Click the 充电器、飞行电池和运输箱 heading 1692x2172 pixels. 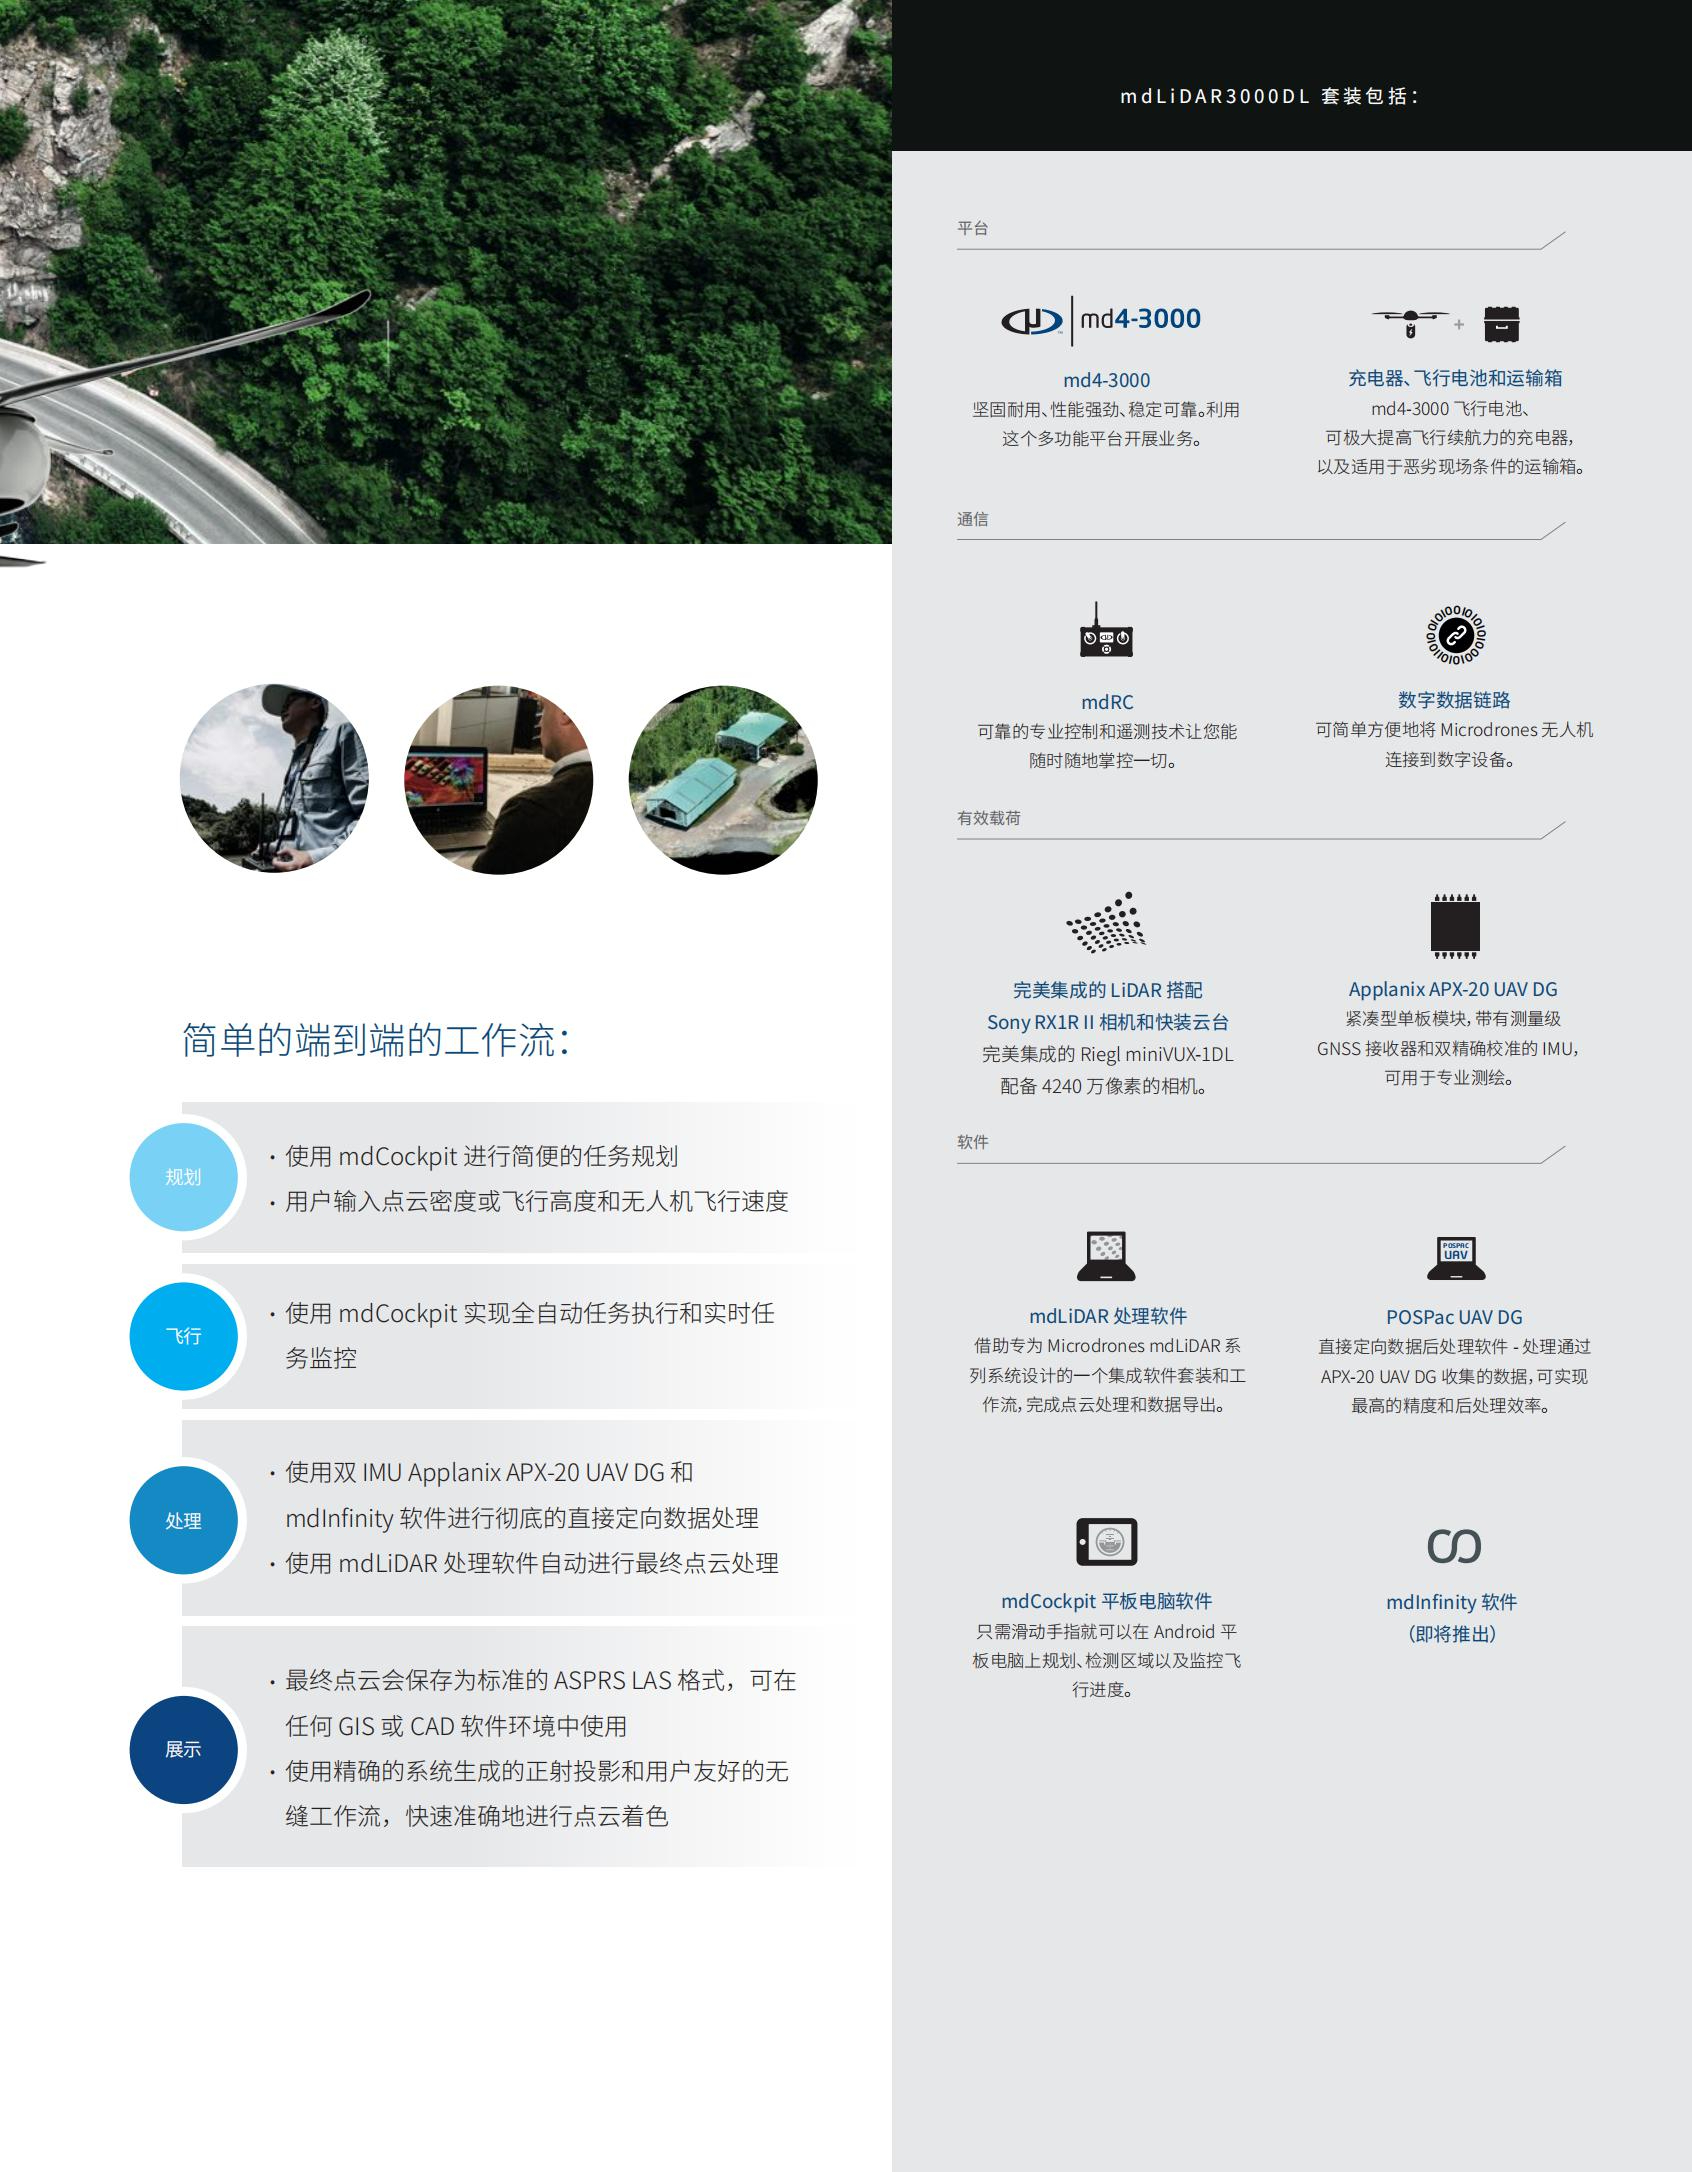pyautogui.click(x=1454, y=378)
